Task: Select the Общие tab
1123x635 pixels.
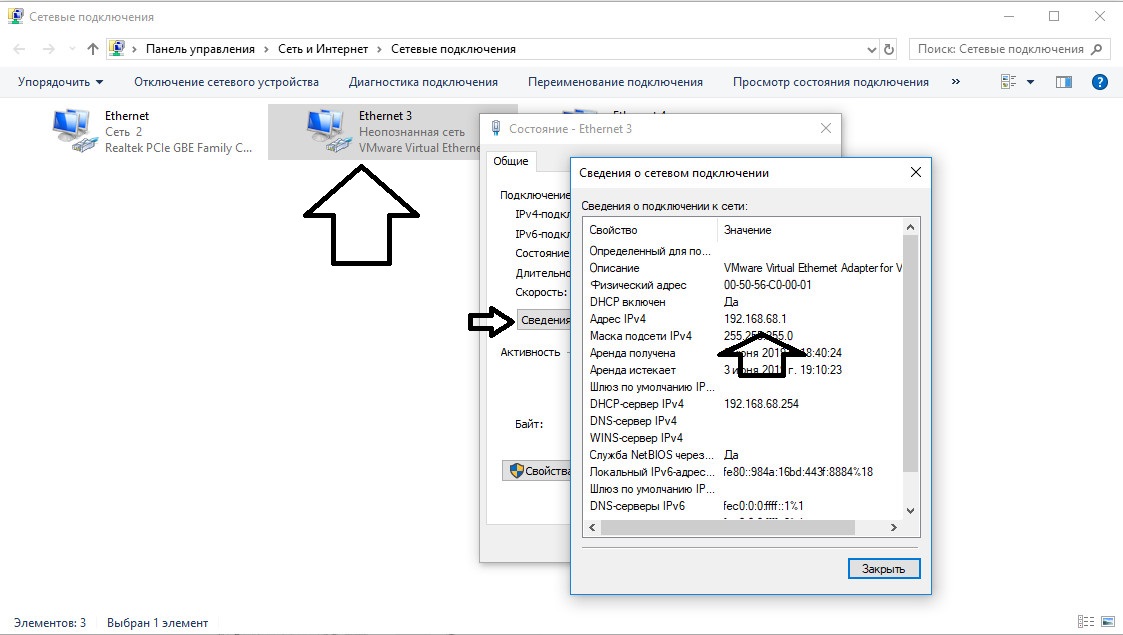Action: tap(511, 161)
